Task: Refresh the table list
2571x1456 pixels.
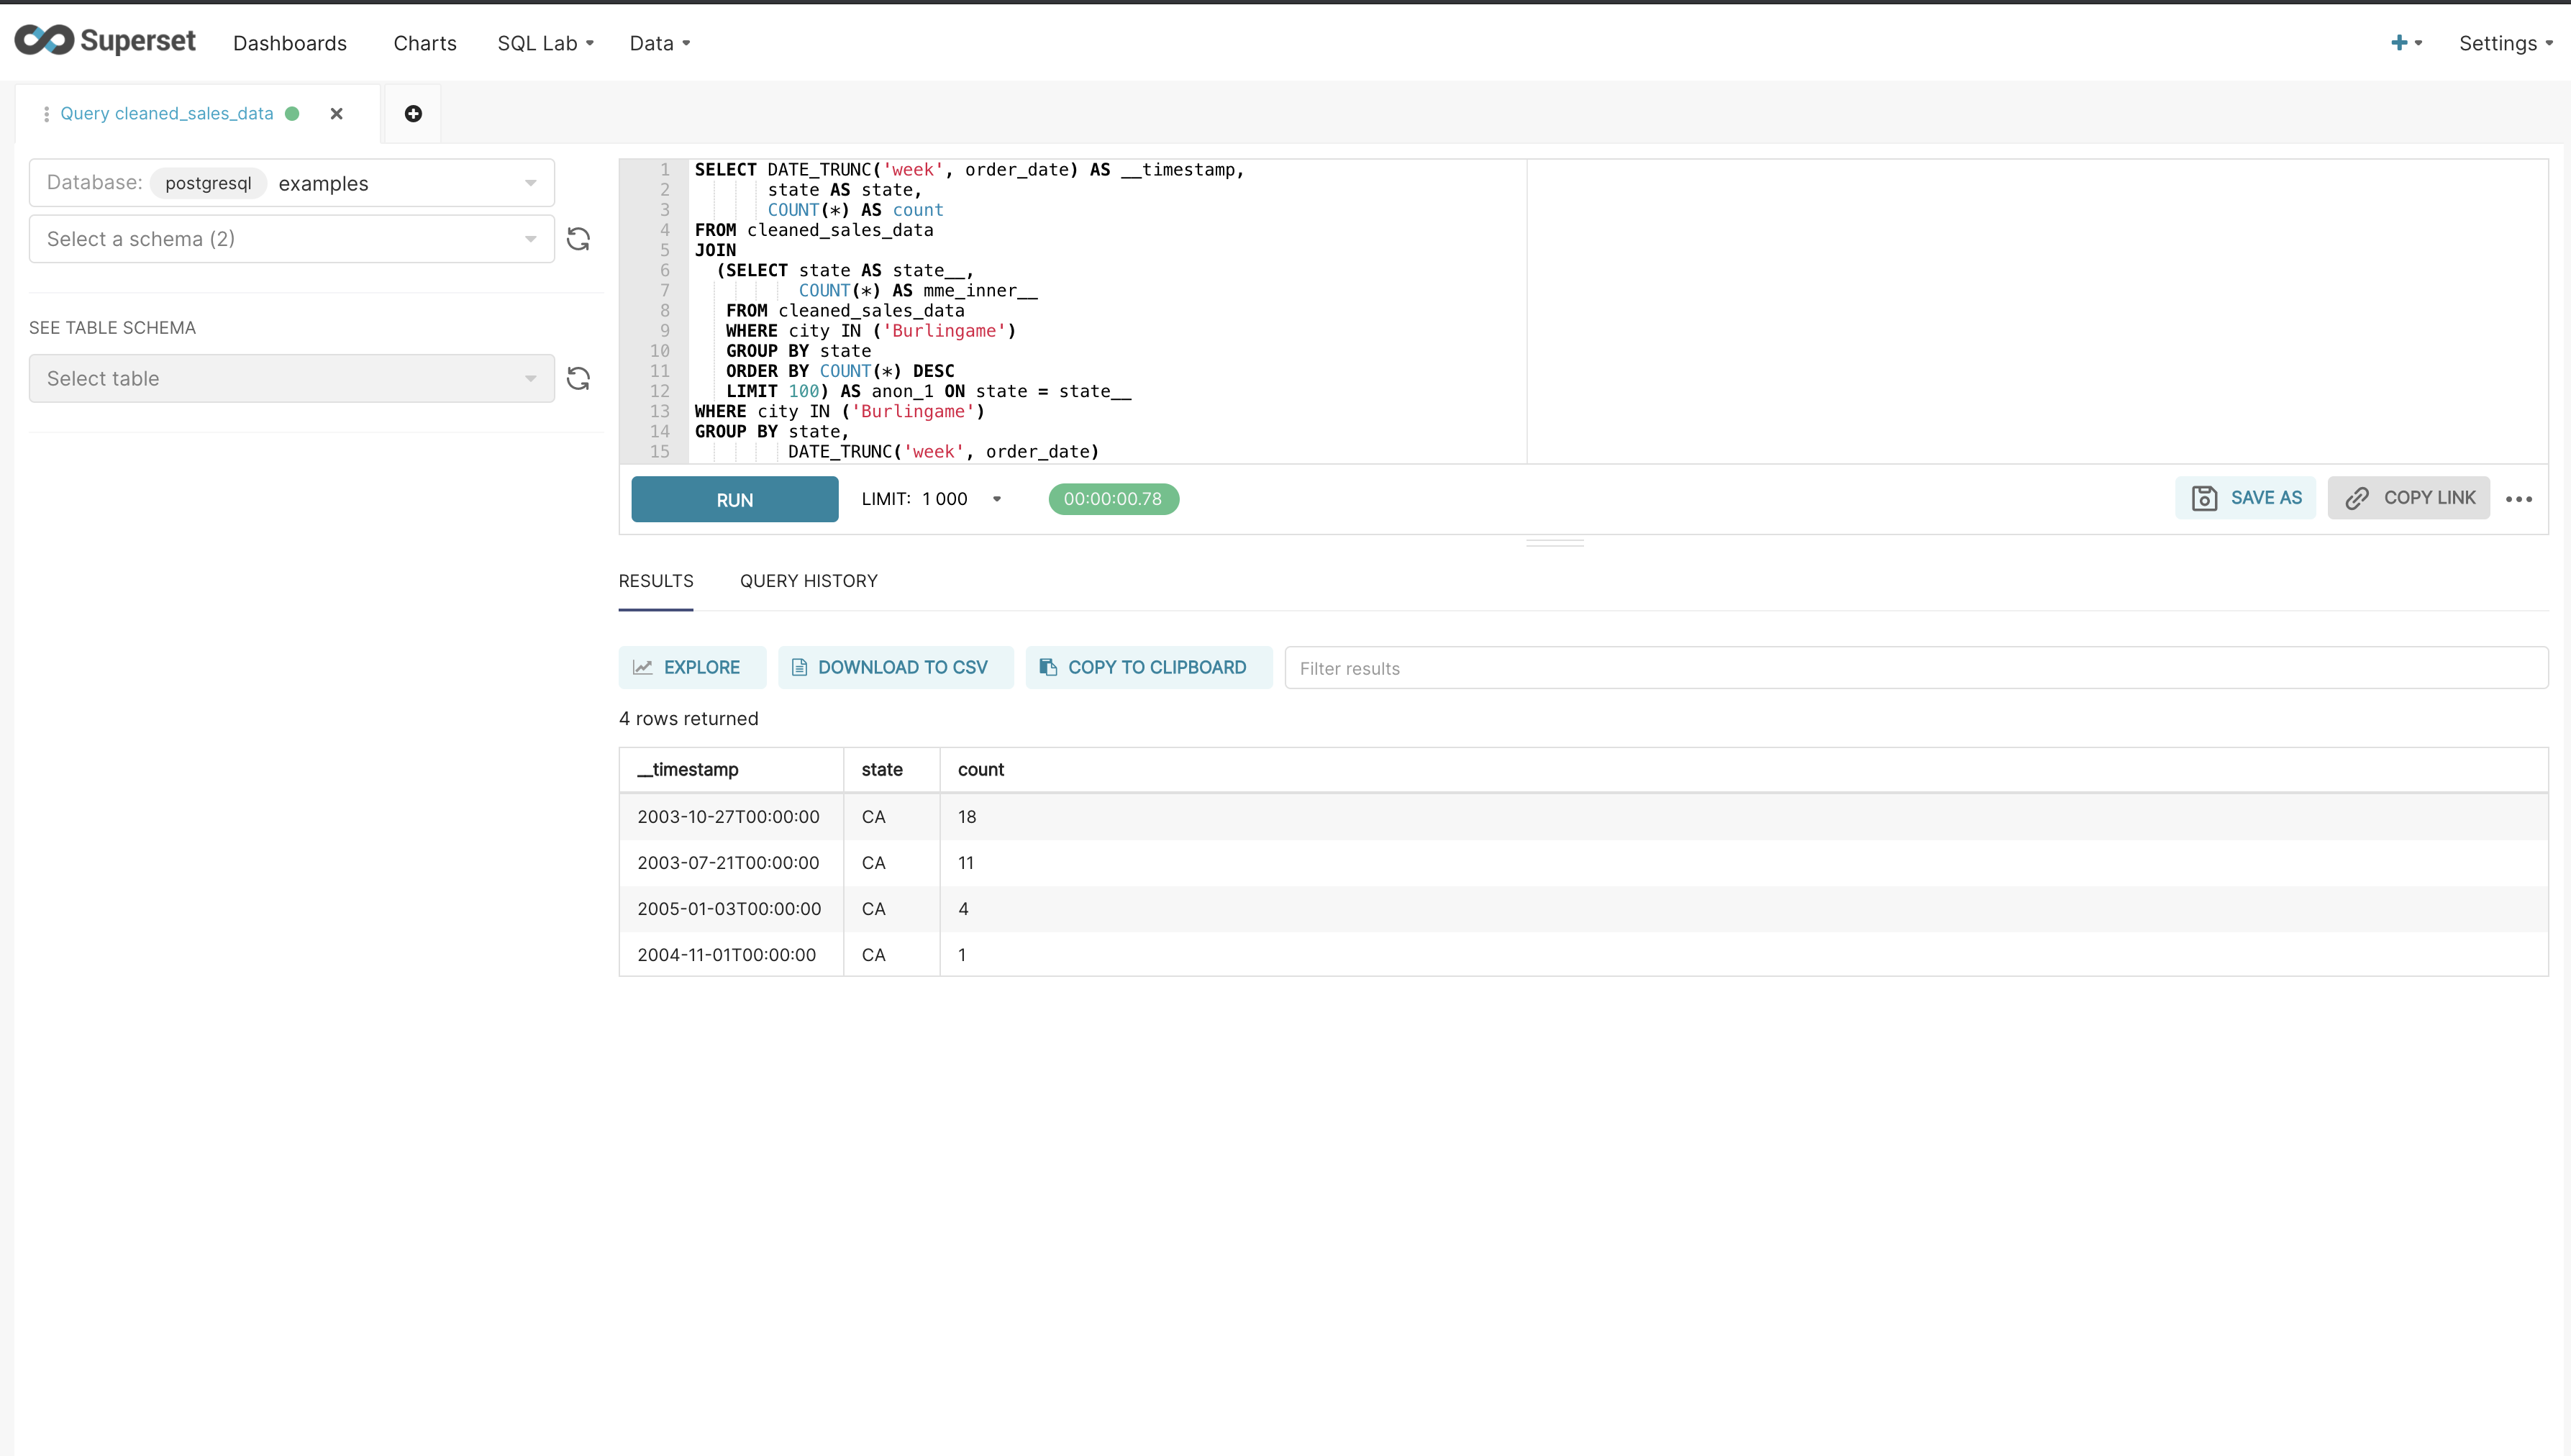Action: pyautogui.click(x=579, y=378)
